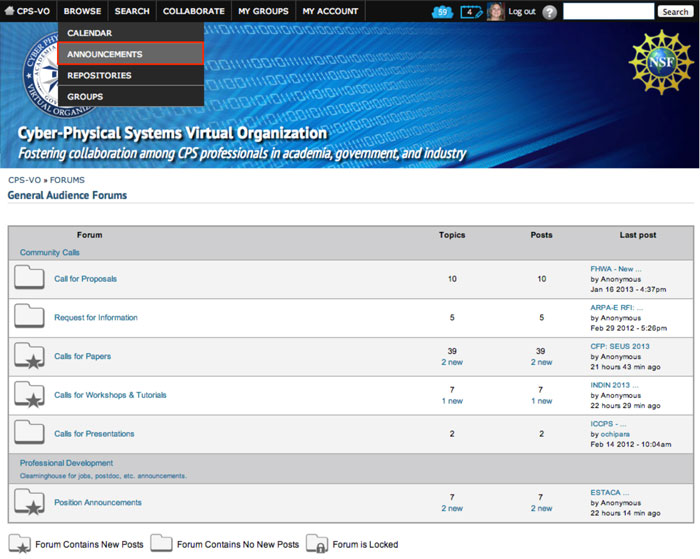The height and width of the screenshot is (559, 700).
Task: Click the Request for Information folder icon
Action: 30,317
